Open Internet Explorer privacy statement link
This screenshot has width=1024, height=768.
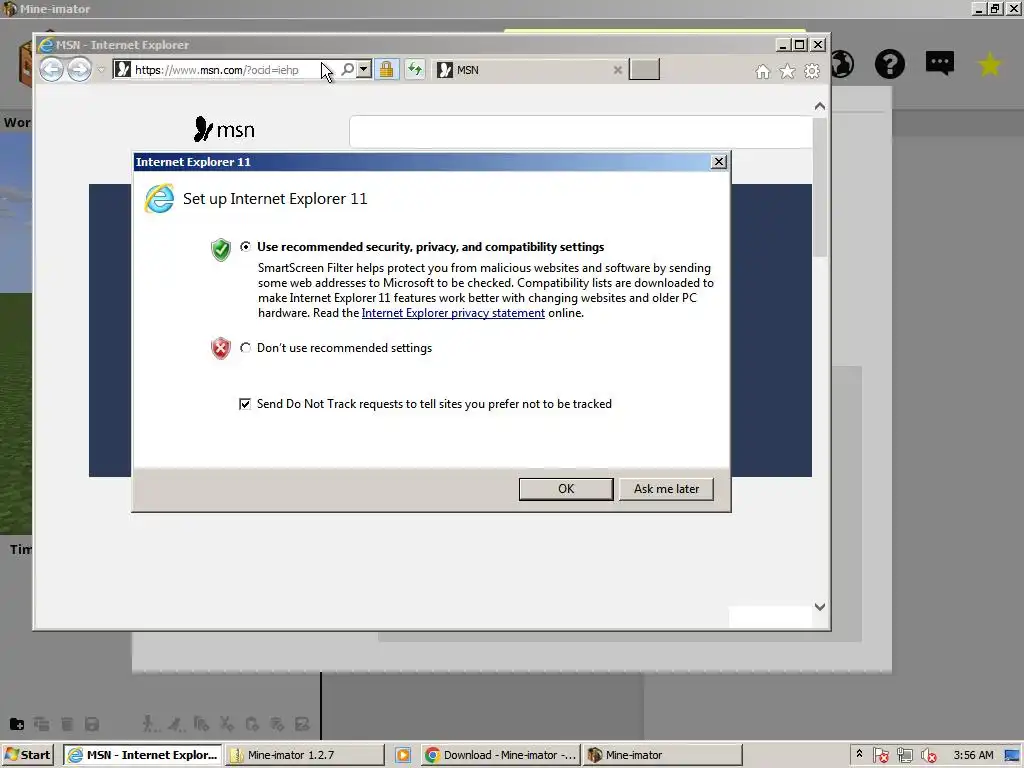click(453, 313)
